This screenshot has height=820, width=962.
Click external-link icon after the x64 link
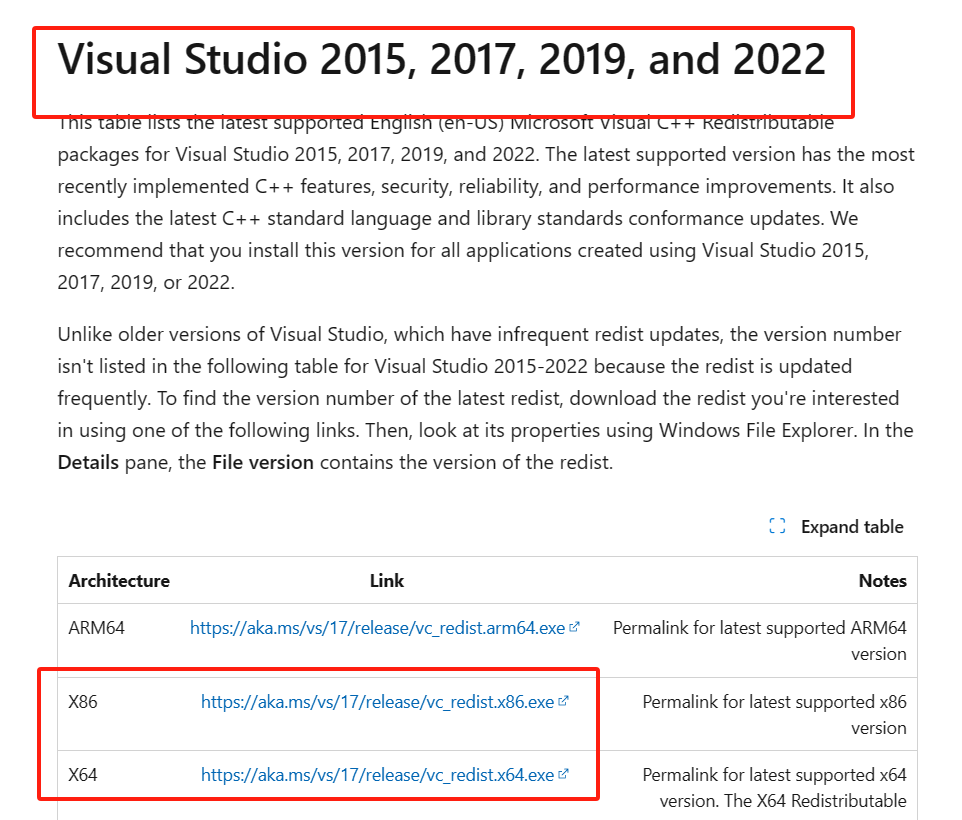(563, 774)
